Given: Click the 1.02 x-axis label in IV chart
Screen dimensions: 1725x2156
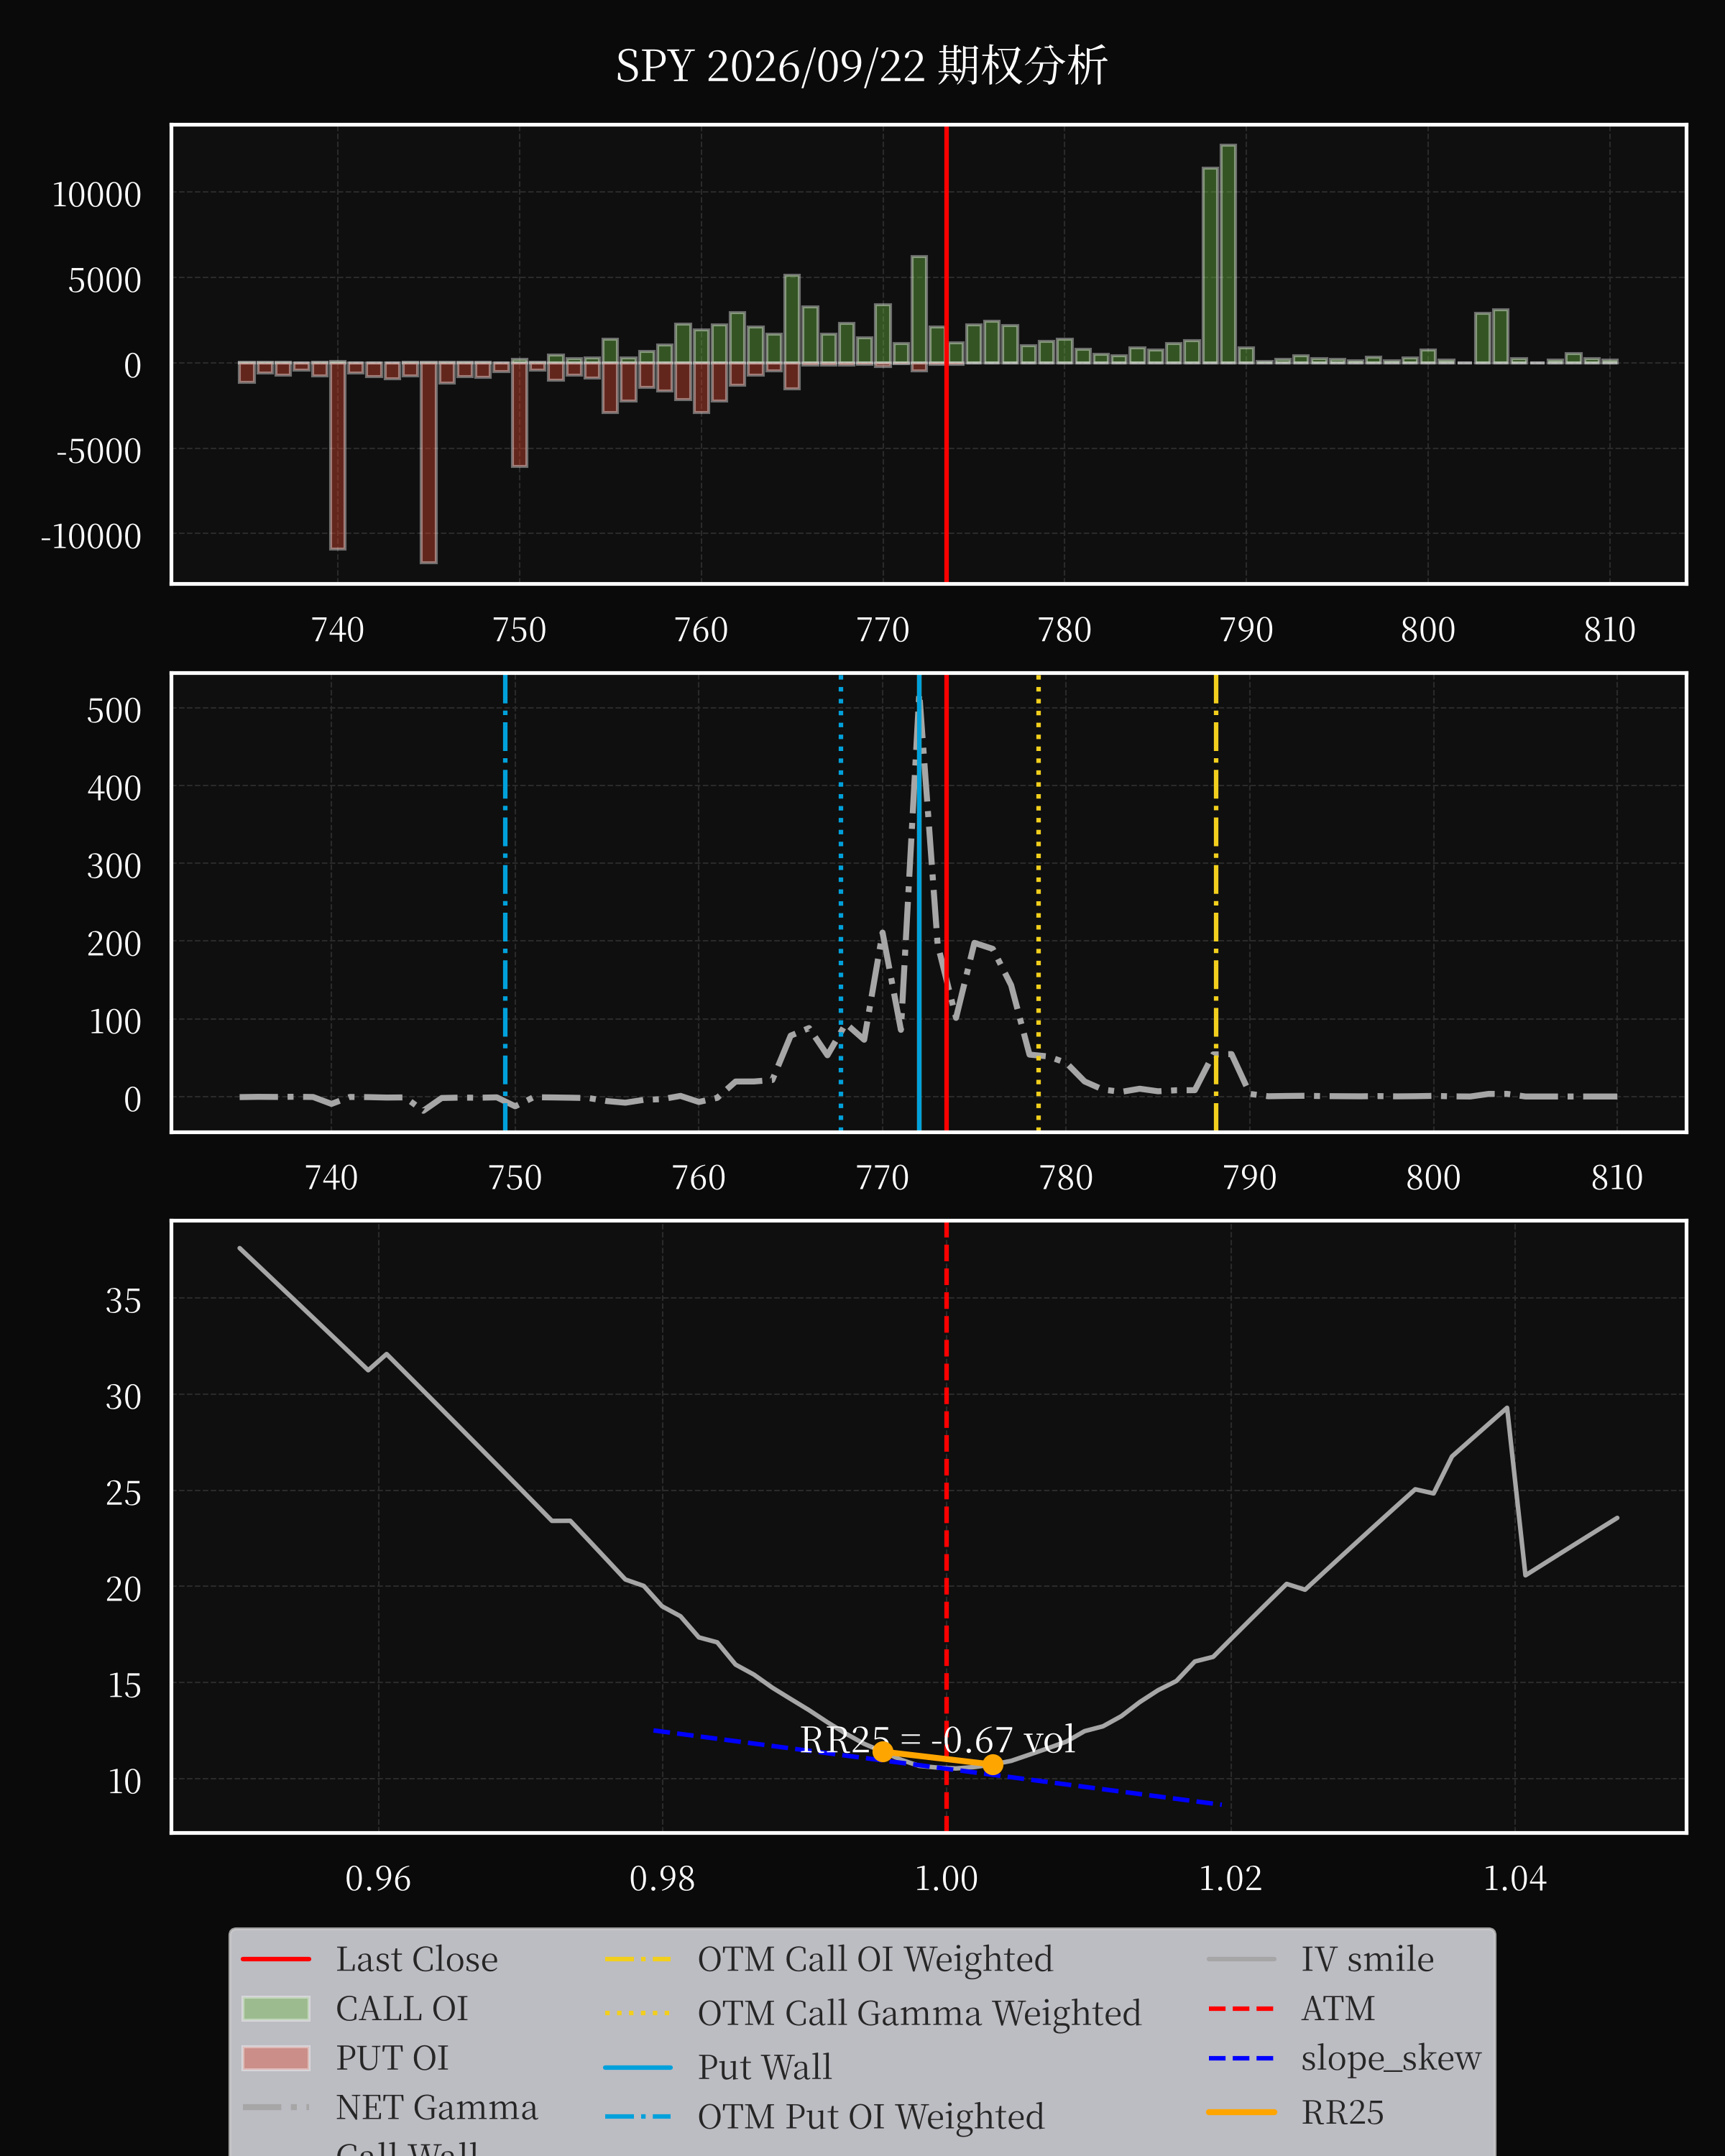Looking at the screenshot, I should (1230, 1879).
